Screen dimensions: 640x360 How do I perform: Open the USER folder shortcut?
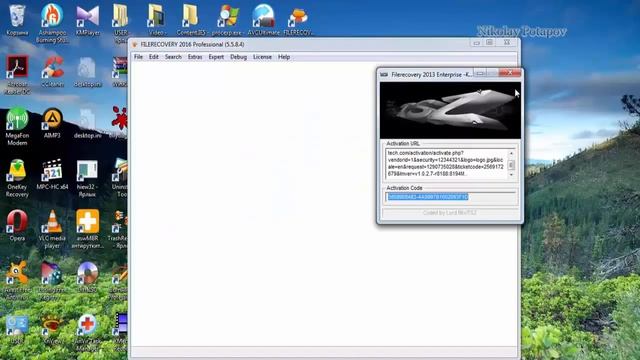pyautogui.click(x=120, y=22)
